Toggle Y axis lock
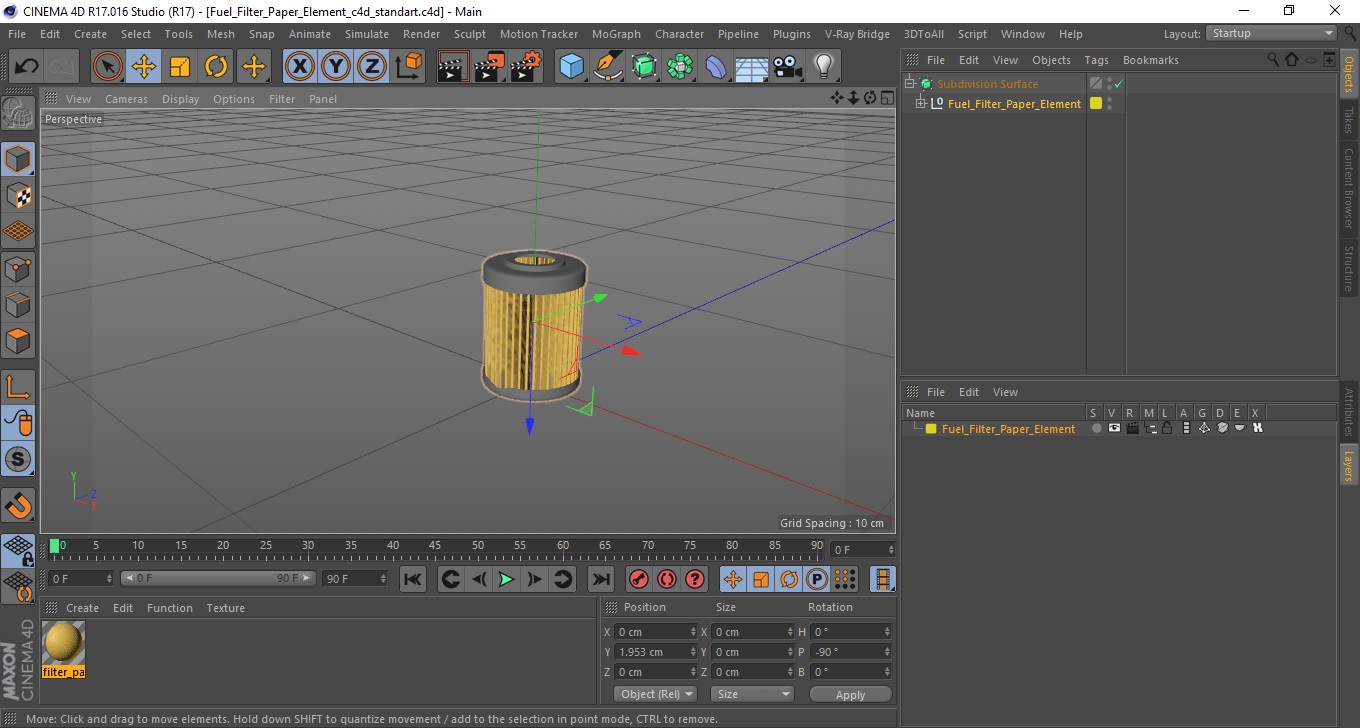 336,67
